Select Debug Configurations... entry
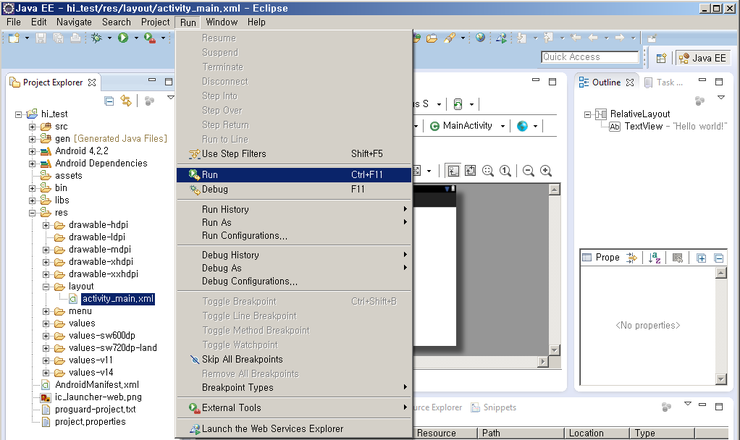The width and height of the screenshot is (740, 440). click(x=294, y=281)
